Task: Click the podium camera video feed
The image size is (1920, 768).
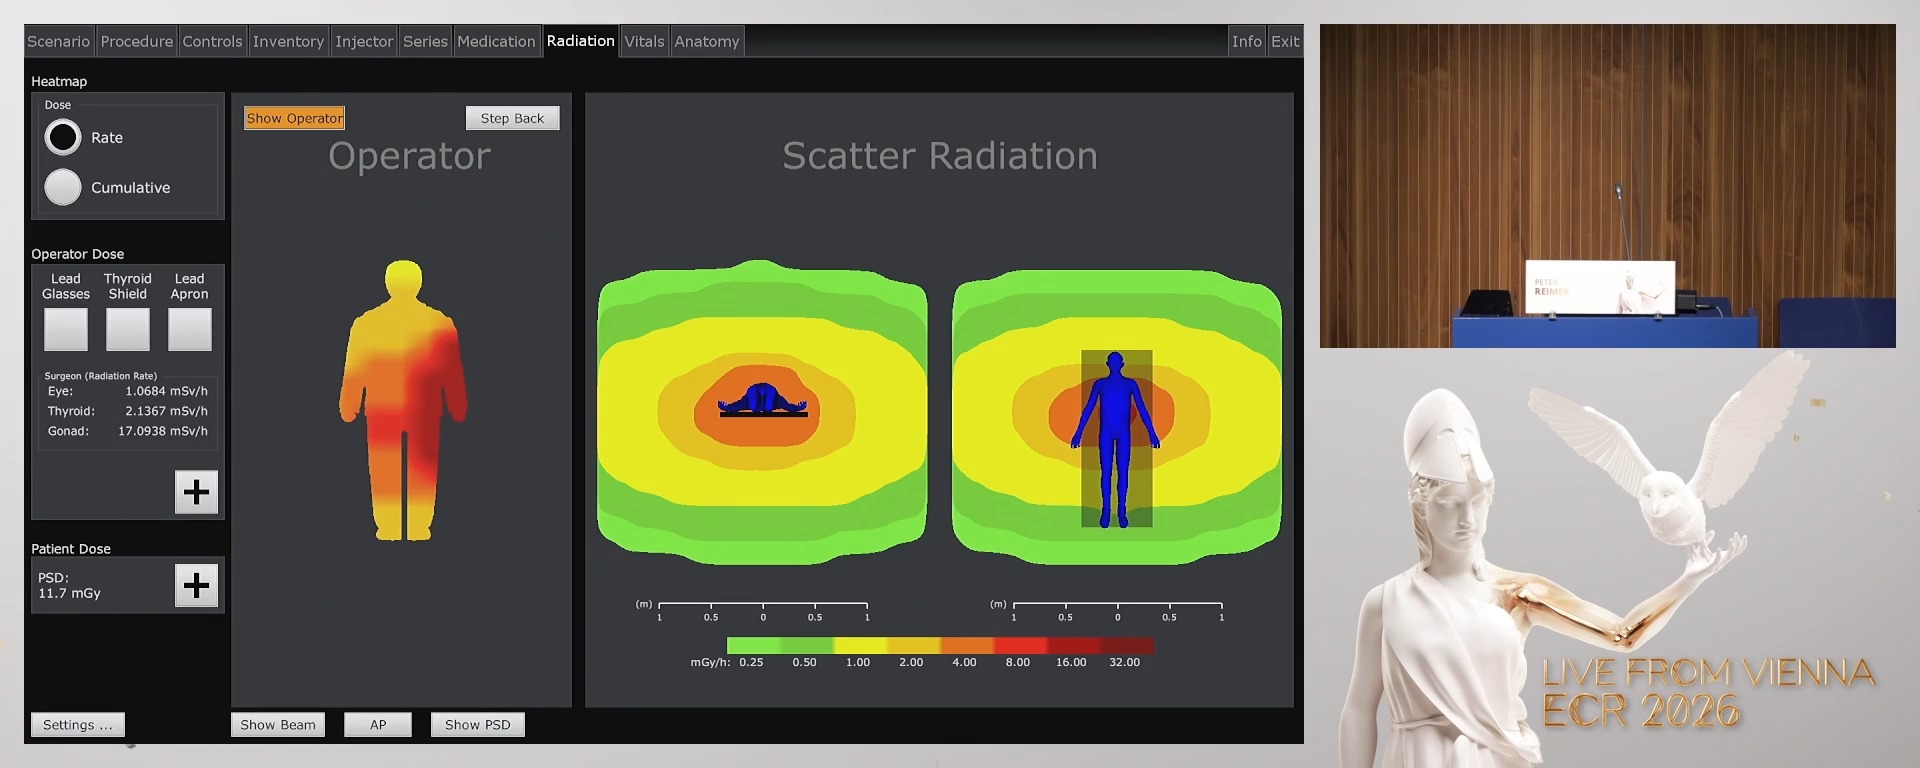Action: point(1607,186)
